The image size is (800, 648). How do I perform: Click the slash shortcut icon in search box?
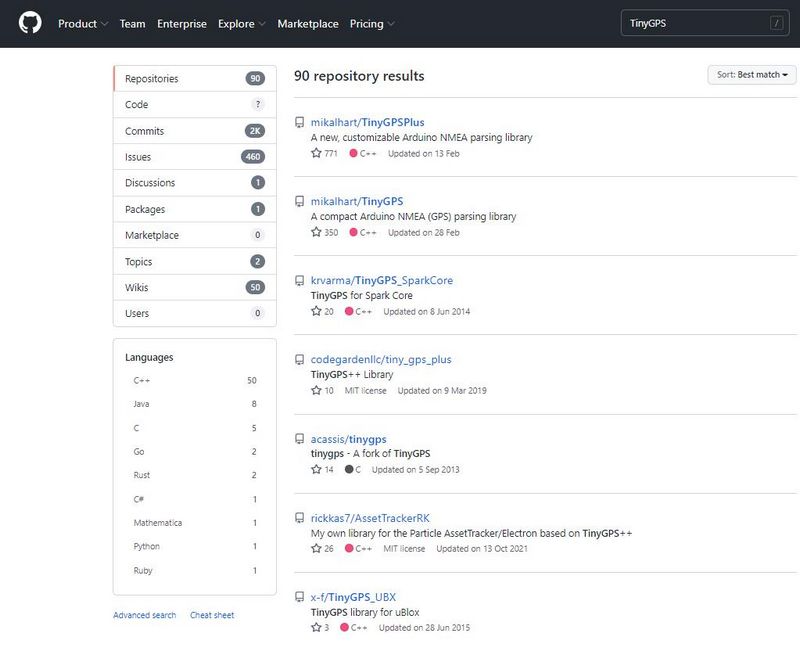pos(776,23)
